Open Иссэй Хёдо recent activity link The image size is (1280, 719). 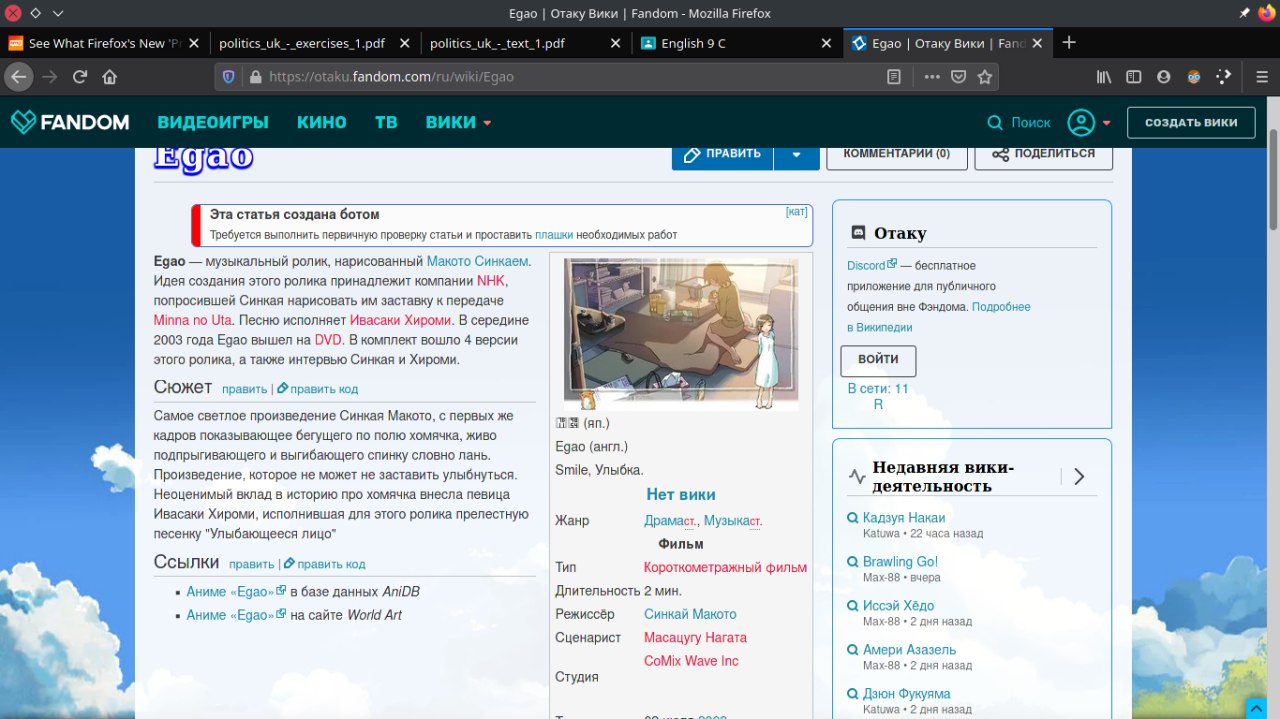tap(898, 606)
